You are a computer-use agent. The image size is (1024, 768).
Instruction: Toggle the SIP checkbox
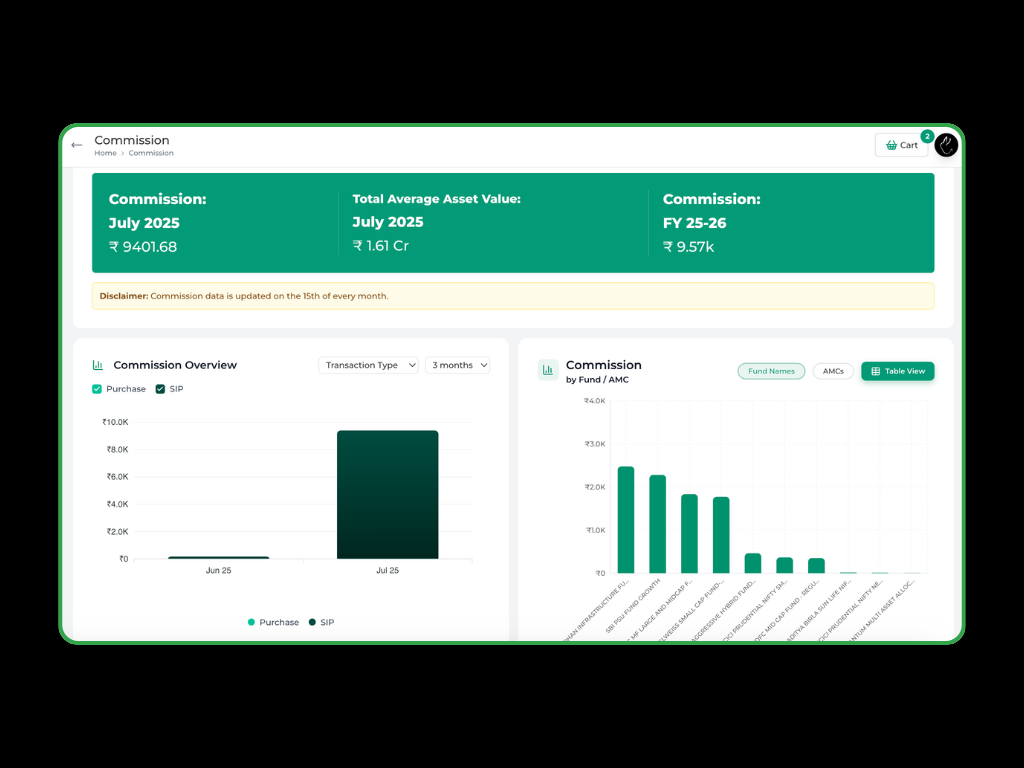(160, 389)
